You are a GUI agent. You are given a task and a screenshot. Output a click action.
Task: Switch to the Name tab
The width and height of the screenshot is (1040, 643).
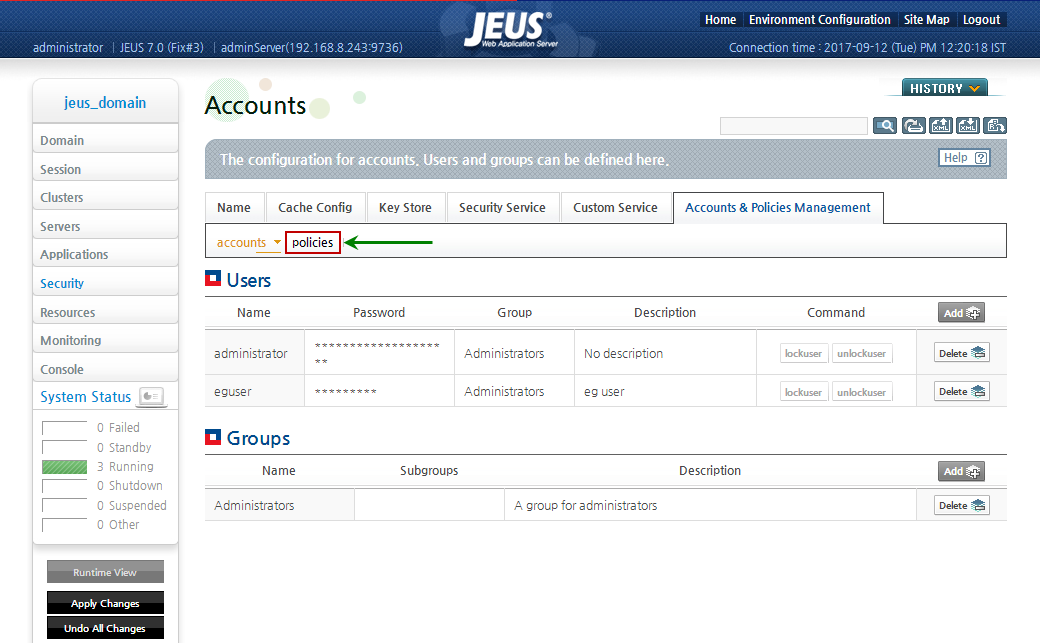(x=234, y=208)
